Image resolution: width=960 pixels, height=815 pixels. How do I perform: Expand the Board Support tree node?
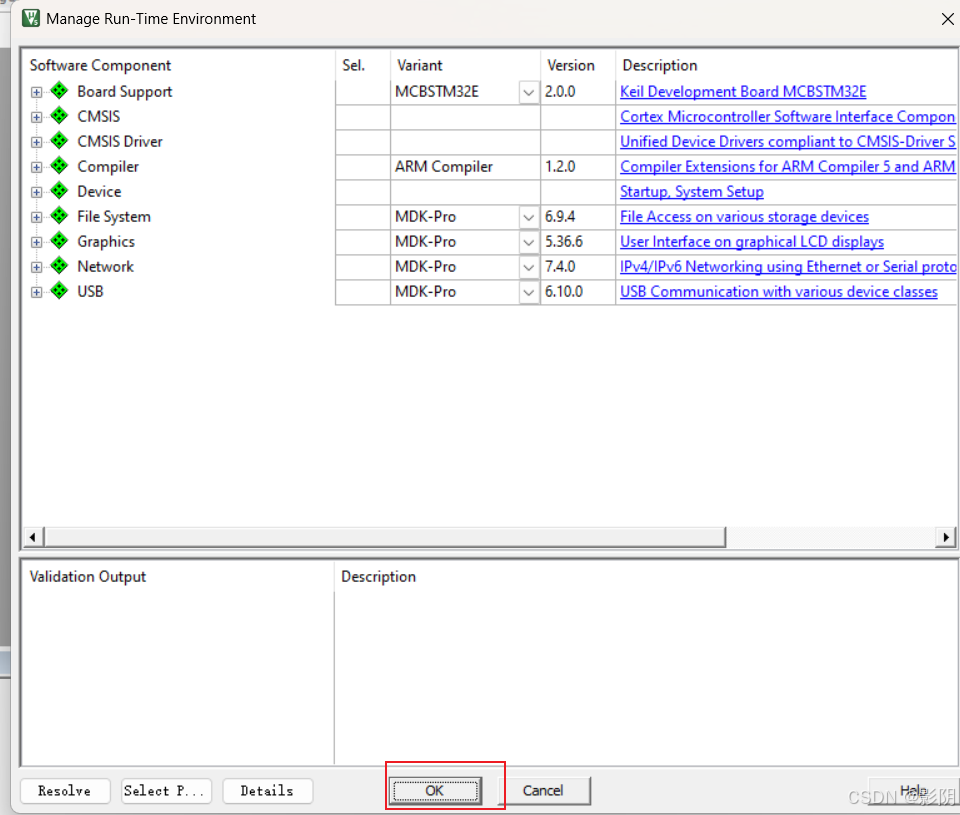(x=37, y=92)
